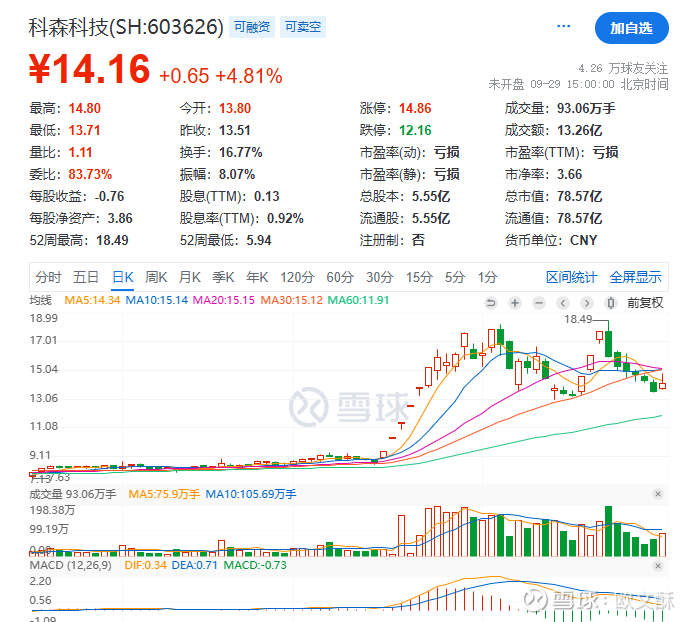Image resolution: width=695 pixels, height=622 pixels.
Task: Close the MACD indicator panel
Action: pyautogui.click(x=658, y=565)
